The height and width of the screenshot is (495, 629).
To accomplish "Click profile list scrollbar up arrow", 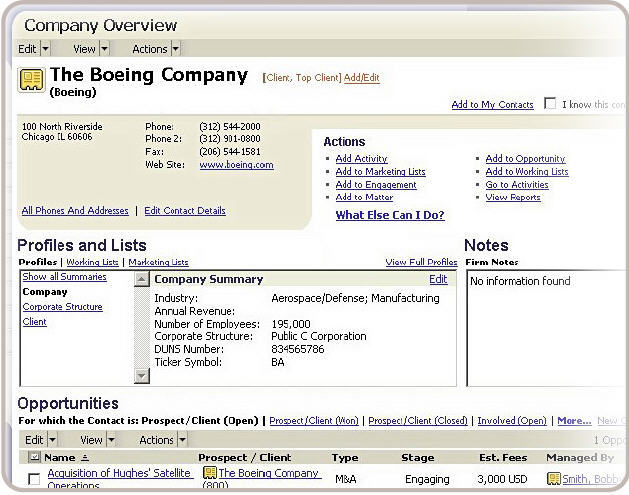I will pos(141,279).
